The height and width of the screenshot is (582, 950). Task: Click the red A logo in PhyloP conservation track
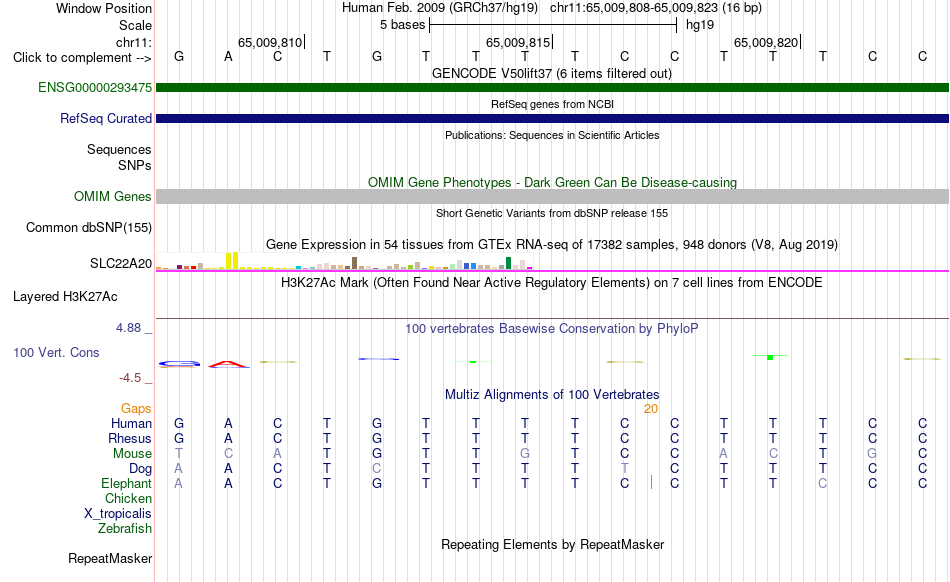pyautogui.click(x=228, y=364)
